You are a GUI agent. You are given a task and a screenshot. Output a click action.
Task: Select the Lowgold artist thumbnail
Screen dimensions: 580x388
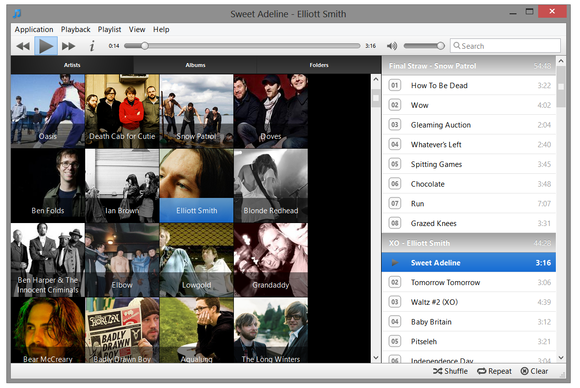coord(196,260)
